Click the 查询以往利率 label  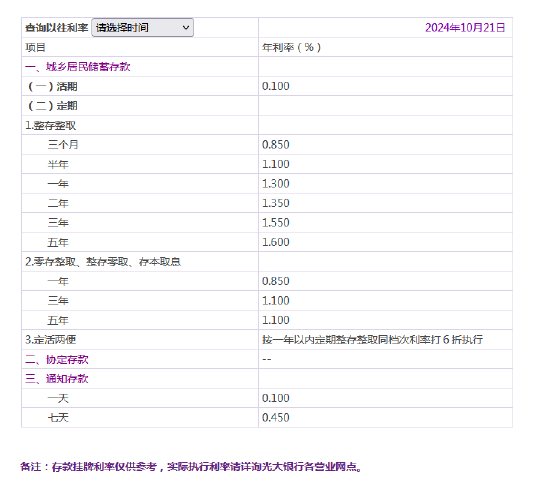tap(56, 28)
